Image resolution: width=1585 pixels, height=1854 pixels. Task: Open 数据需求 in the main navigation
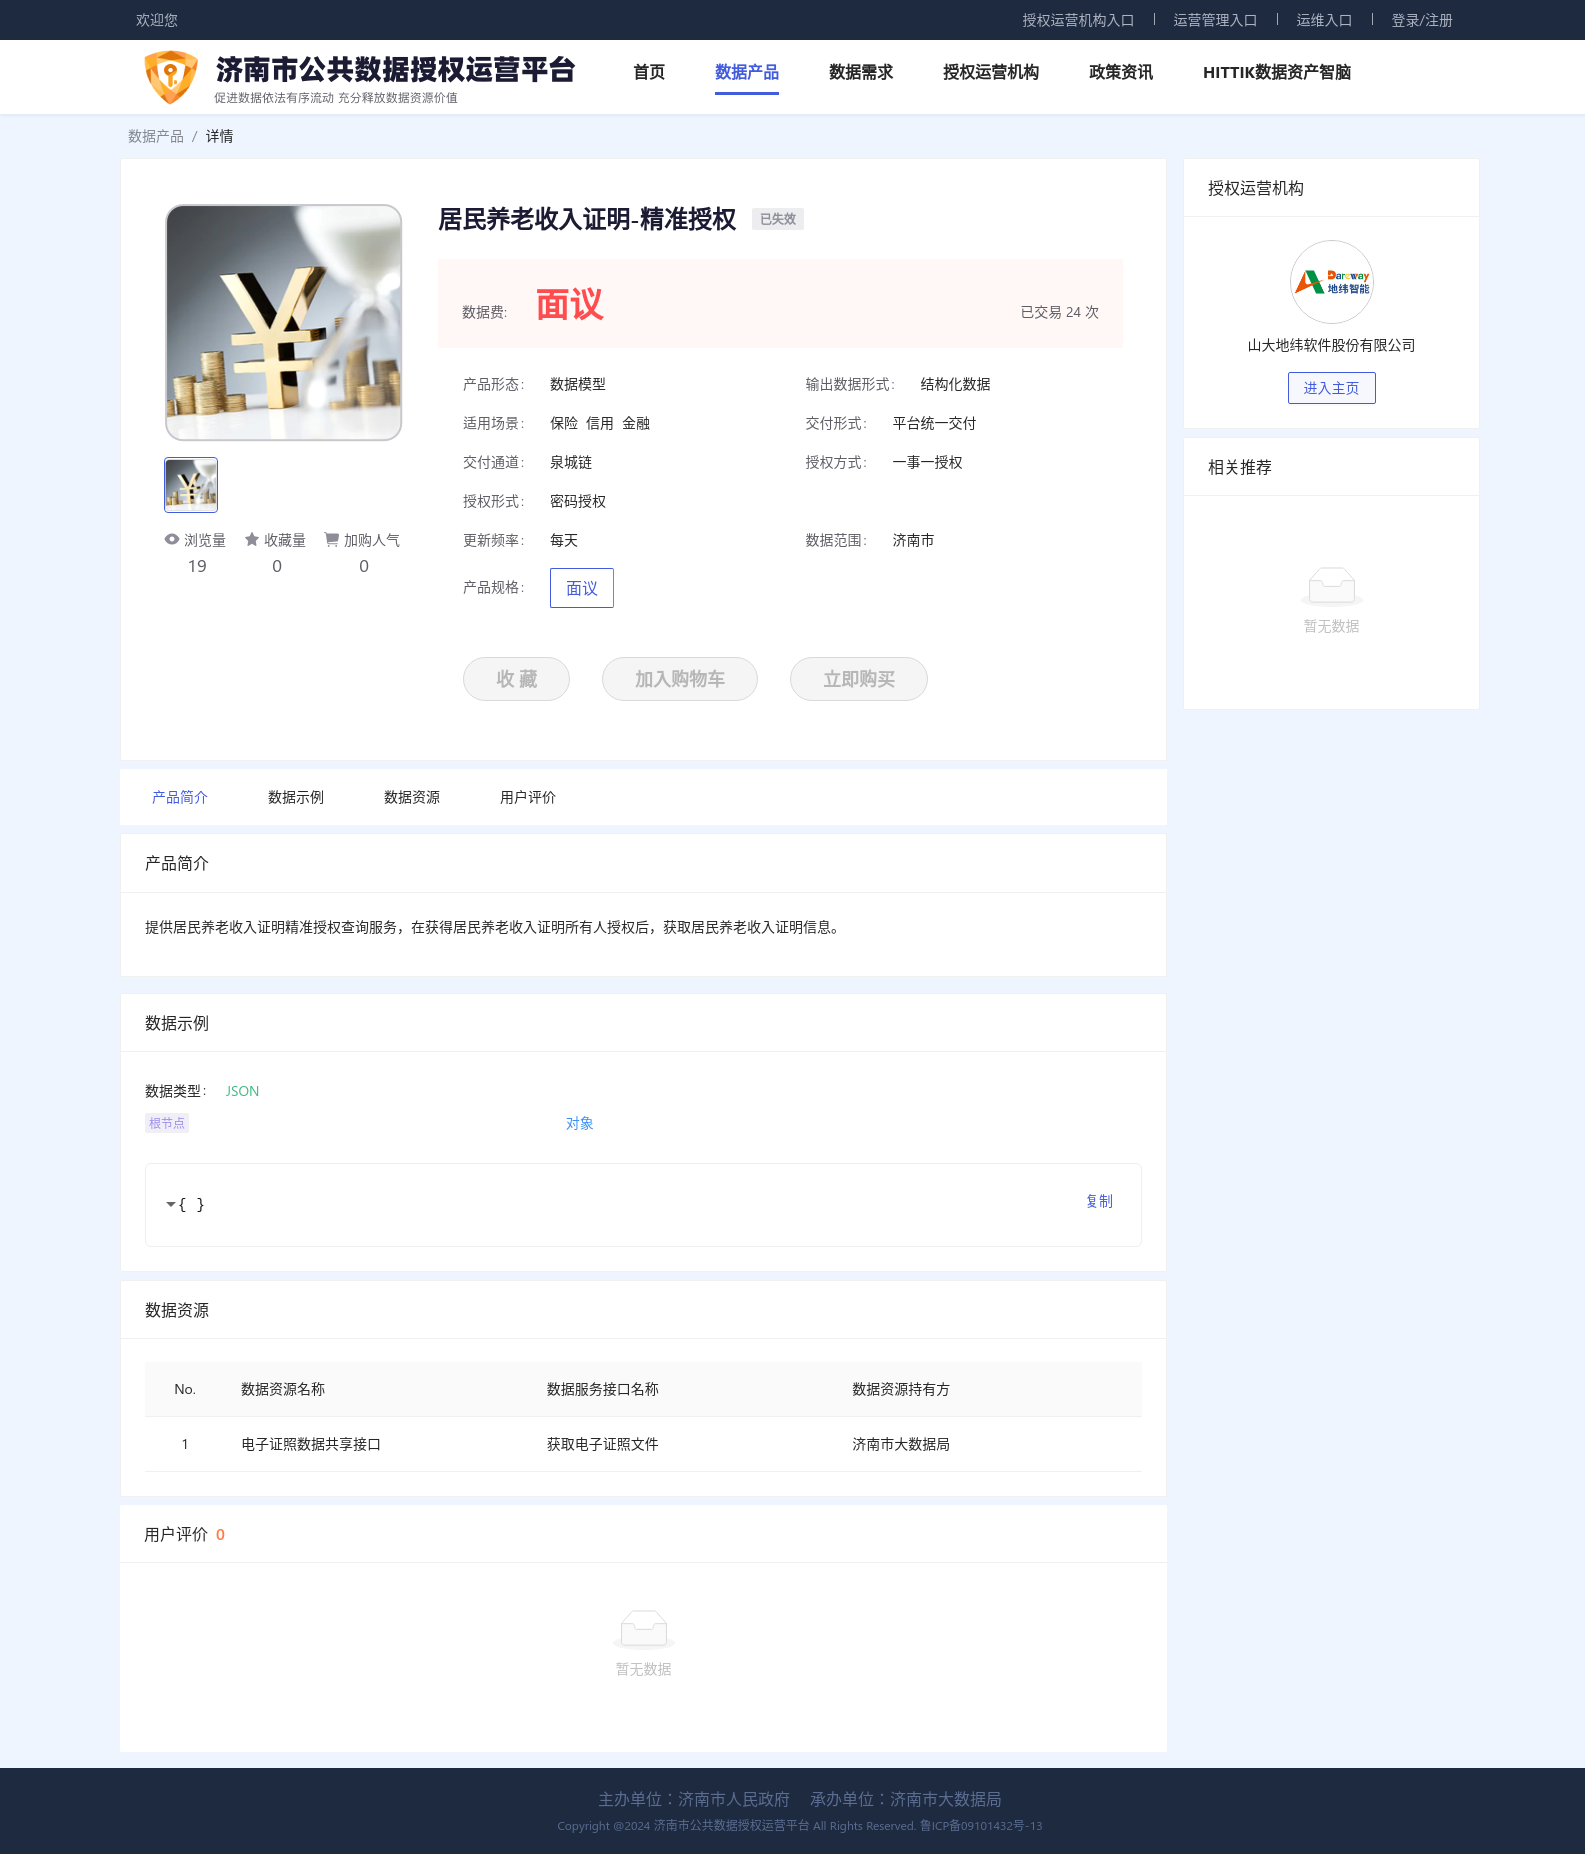click(x=861, y=72)
